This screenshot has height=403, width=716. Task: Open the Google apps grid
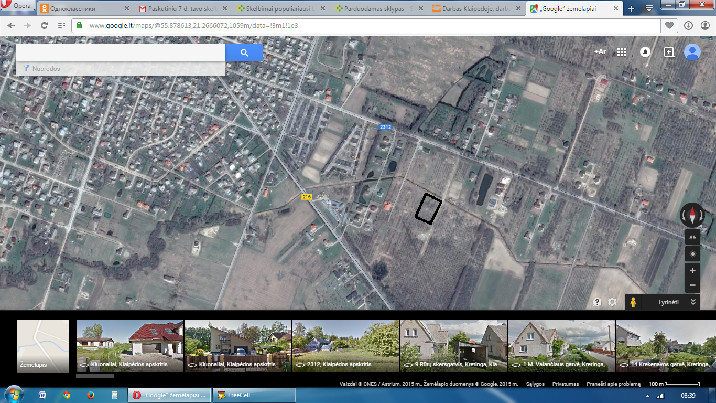(x=621, y=52)
